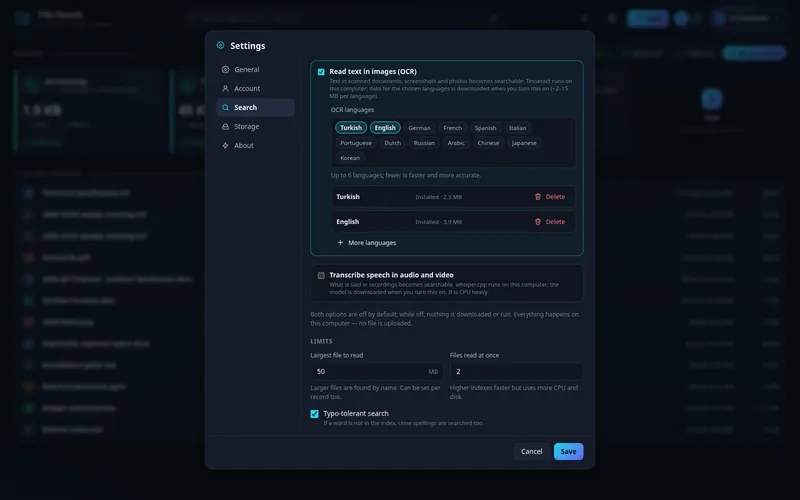Delete the installed Turkish language data
800x500 pixels.
point(550,196)
